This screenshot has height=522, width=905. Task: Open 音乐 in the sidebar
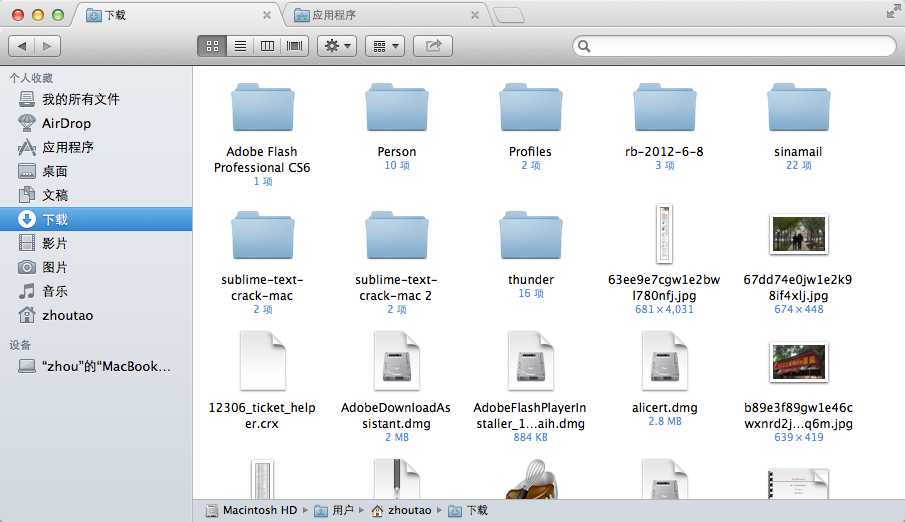pos(96,291)
